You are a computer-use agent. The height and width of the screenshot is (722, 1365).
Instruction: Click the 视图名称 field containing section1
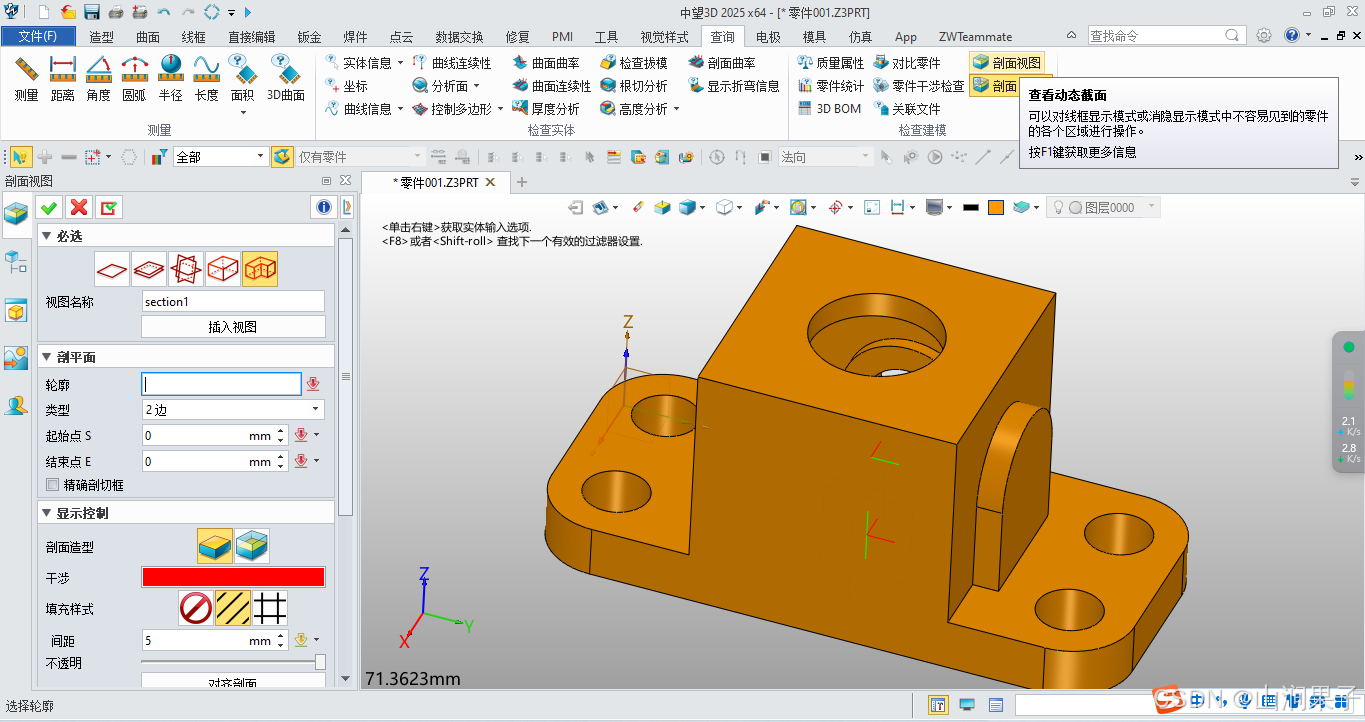pyautogui.click(x=233, y=301)
